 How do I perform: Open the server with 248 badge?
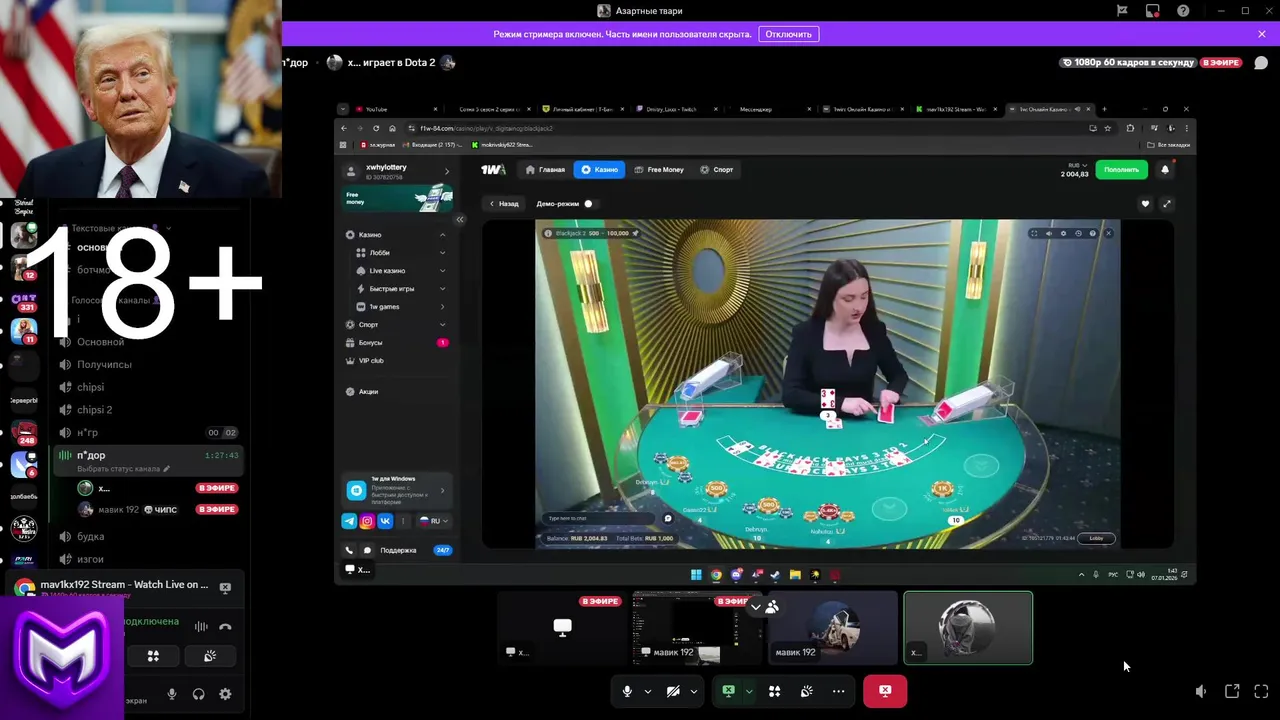coord(24,433)
